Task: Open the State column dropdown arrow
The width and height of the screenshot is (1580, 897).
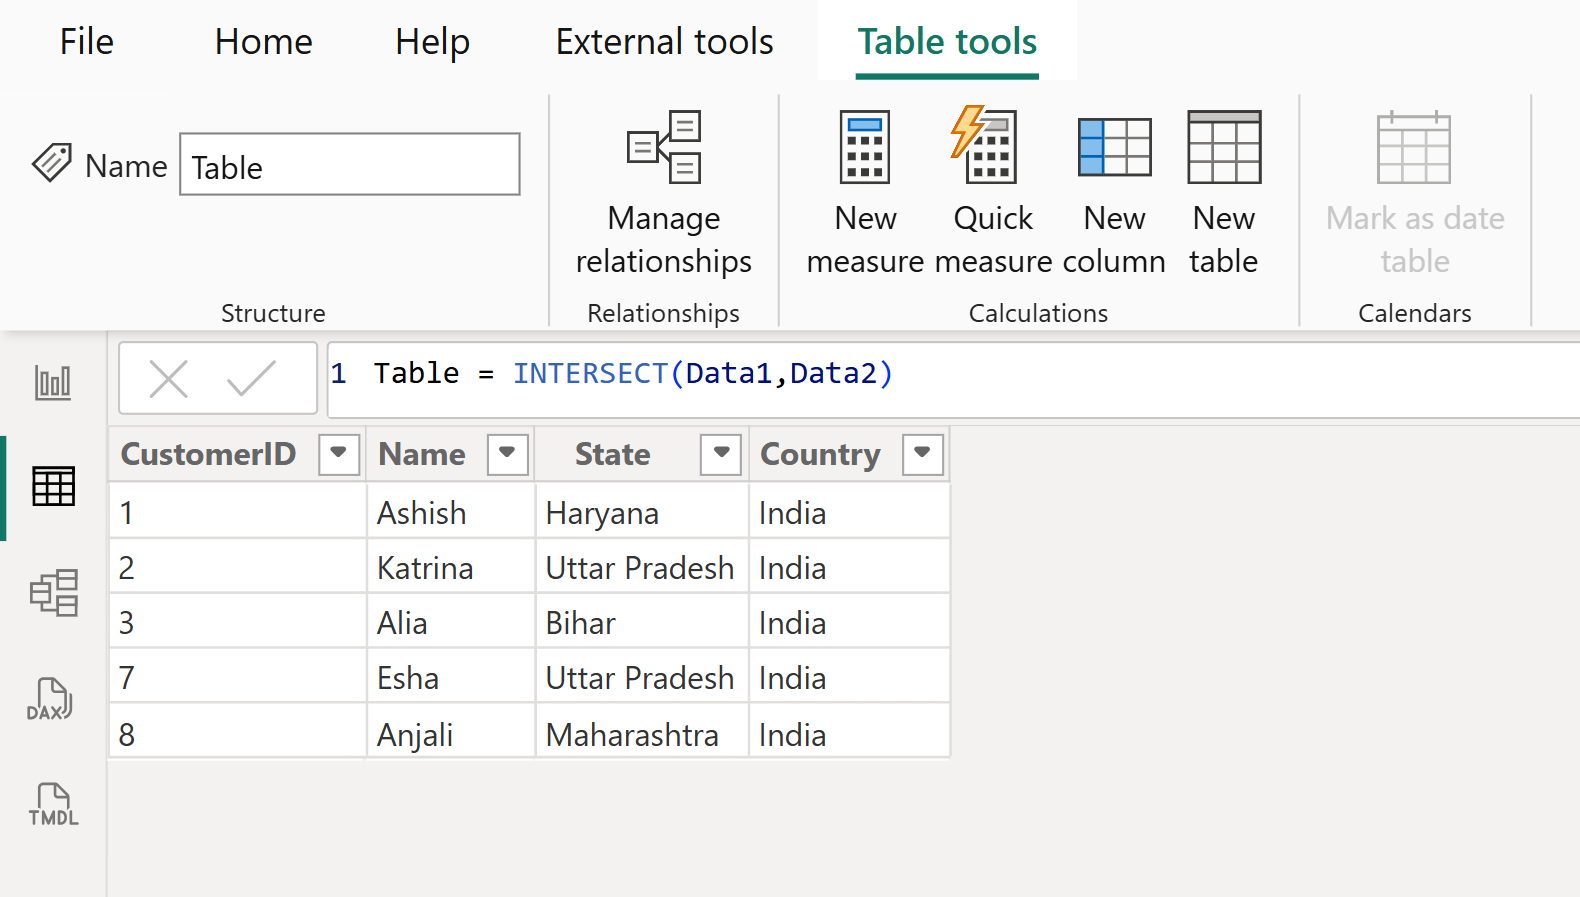Action: click(721, 454)
